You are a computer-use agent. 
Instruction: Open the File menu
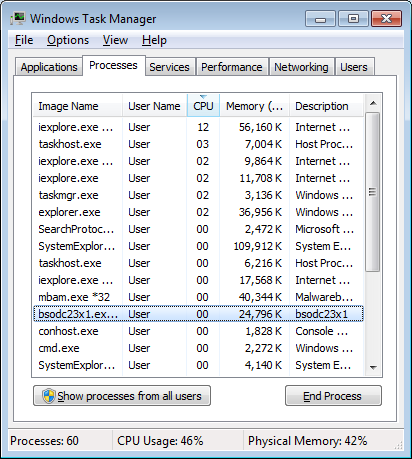24,40
